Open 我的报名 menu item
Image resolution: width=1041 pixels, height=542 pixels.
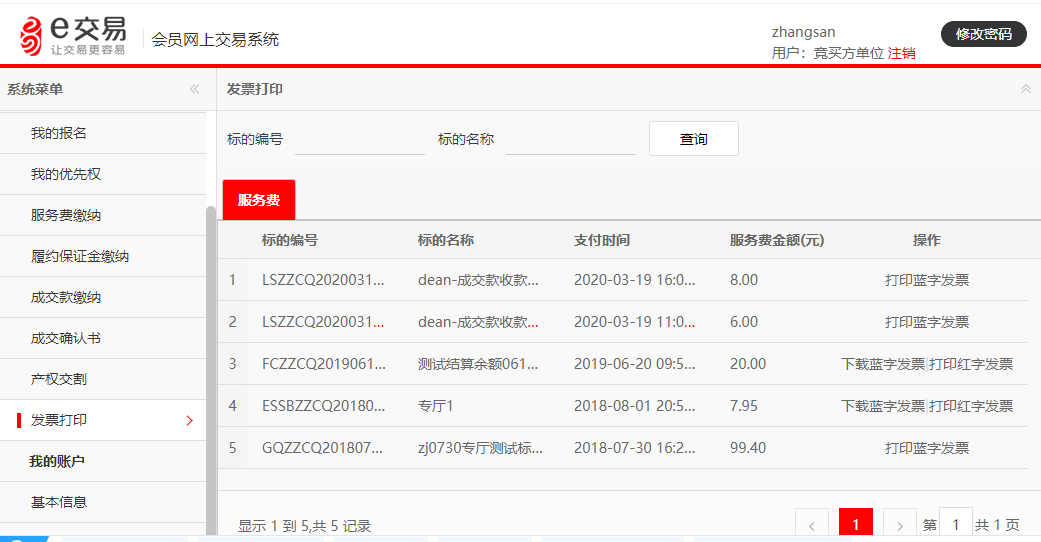point(103,133)
